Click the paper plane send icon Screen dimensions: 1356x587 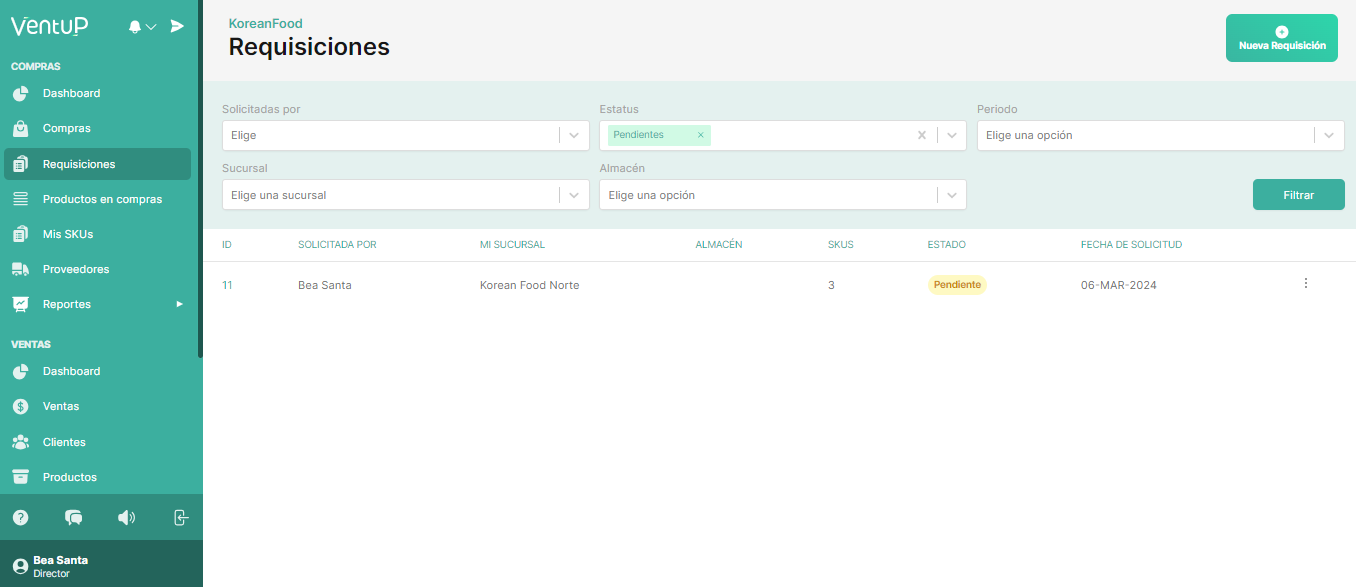(177, 26)
